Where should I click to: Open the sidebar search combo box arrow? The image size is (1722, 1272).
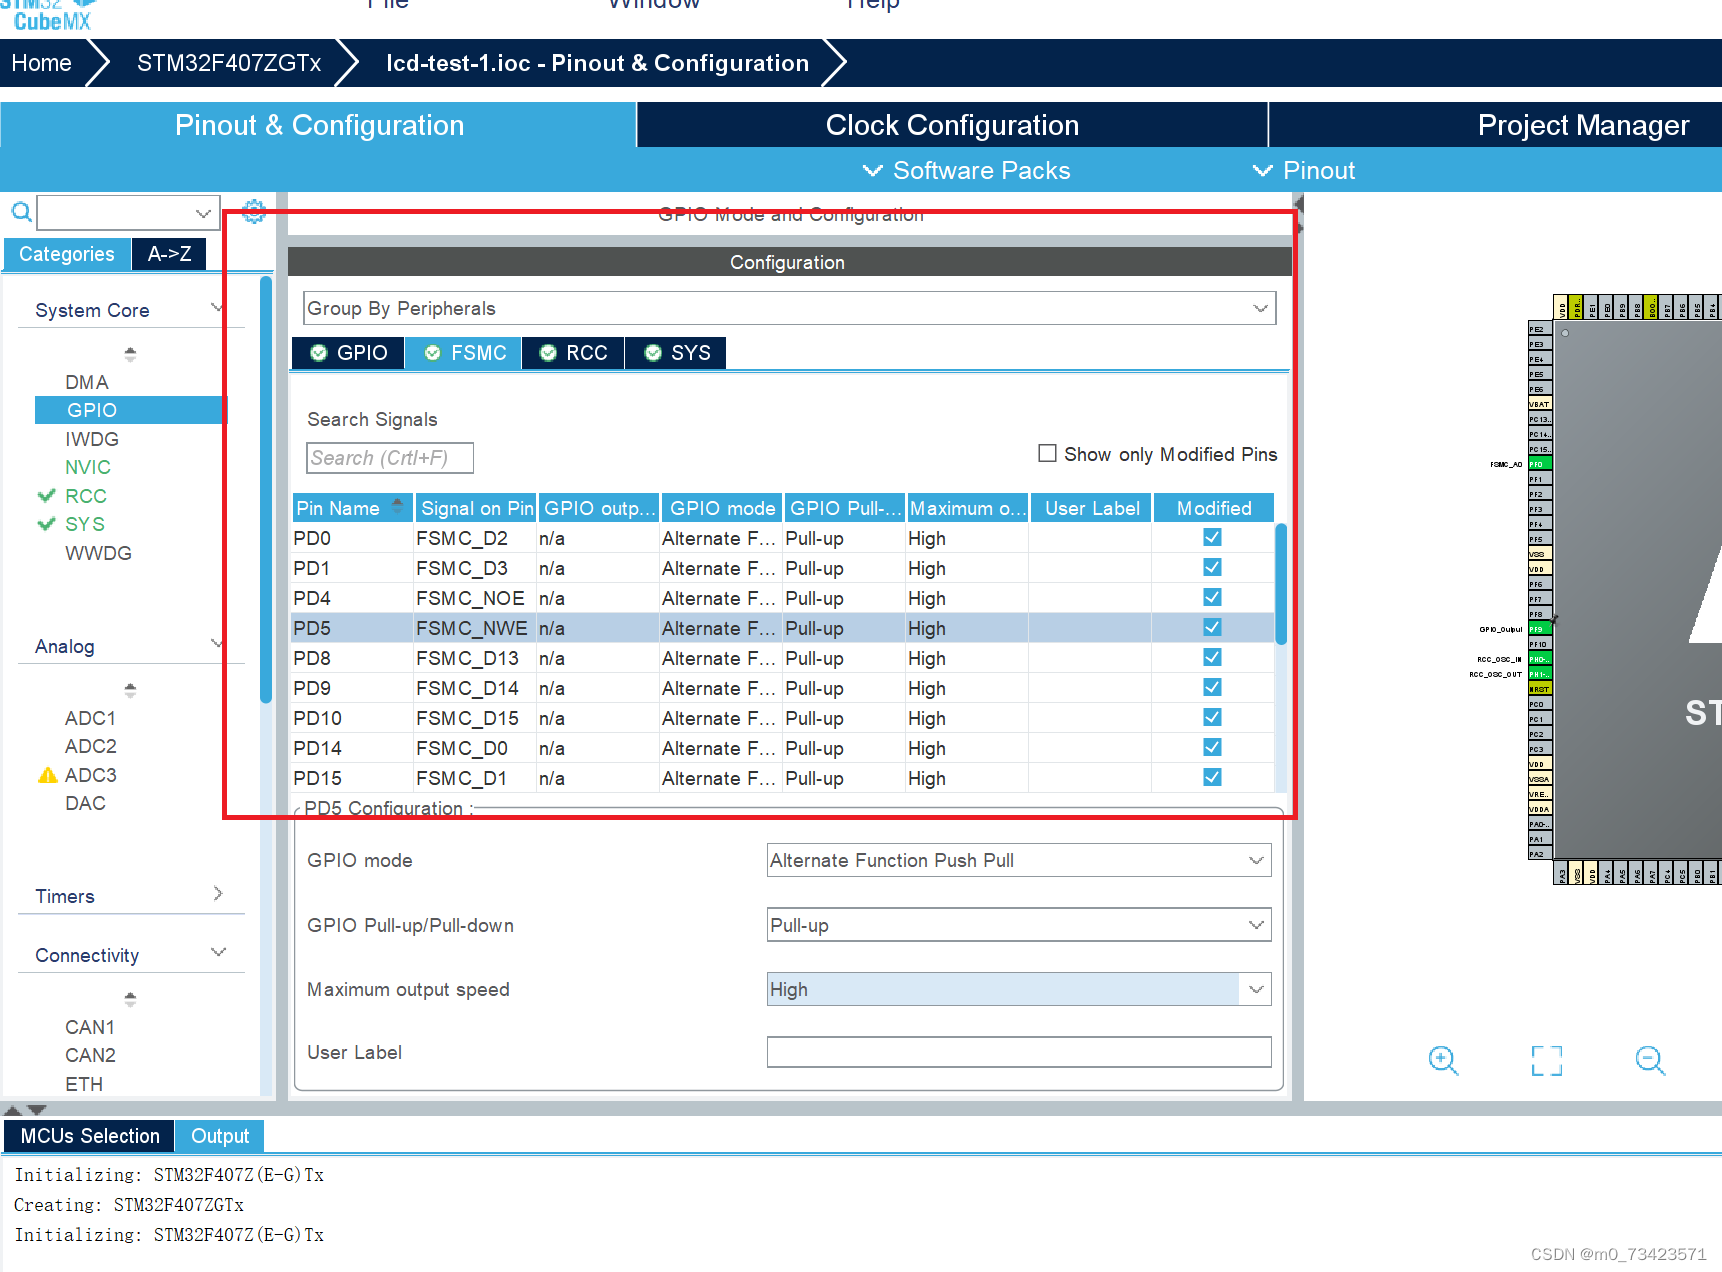coord(203,212)
